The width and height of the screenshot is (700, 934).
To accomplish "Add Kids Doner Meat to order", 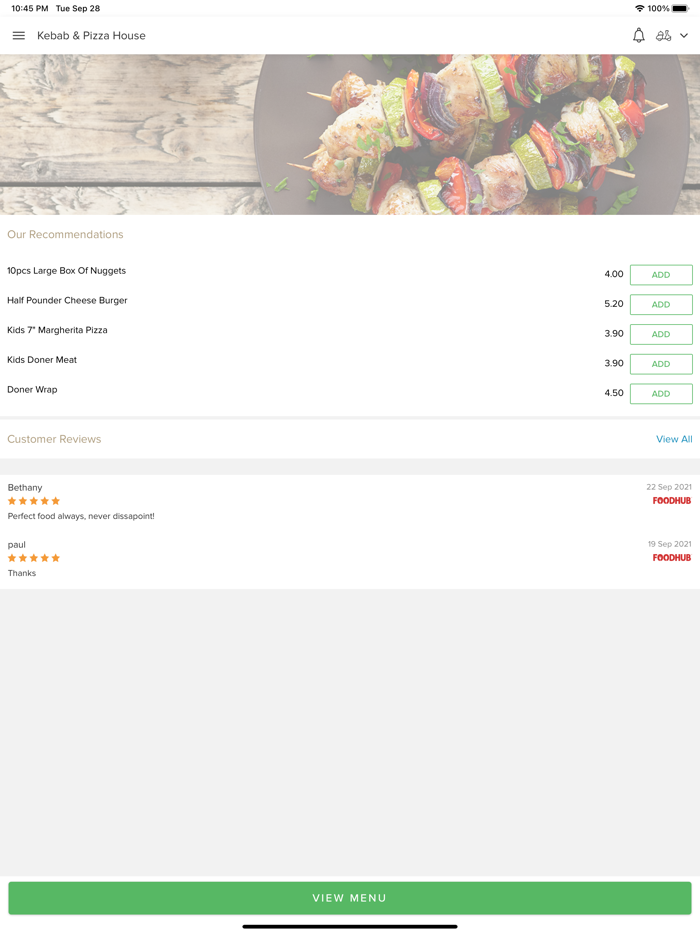I will 661,364.
